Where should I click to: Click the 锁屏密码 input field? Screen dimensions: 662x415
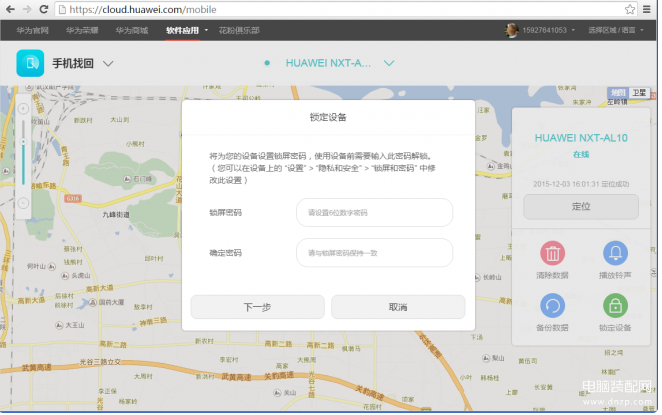374,213
